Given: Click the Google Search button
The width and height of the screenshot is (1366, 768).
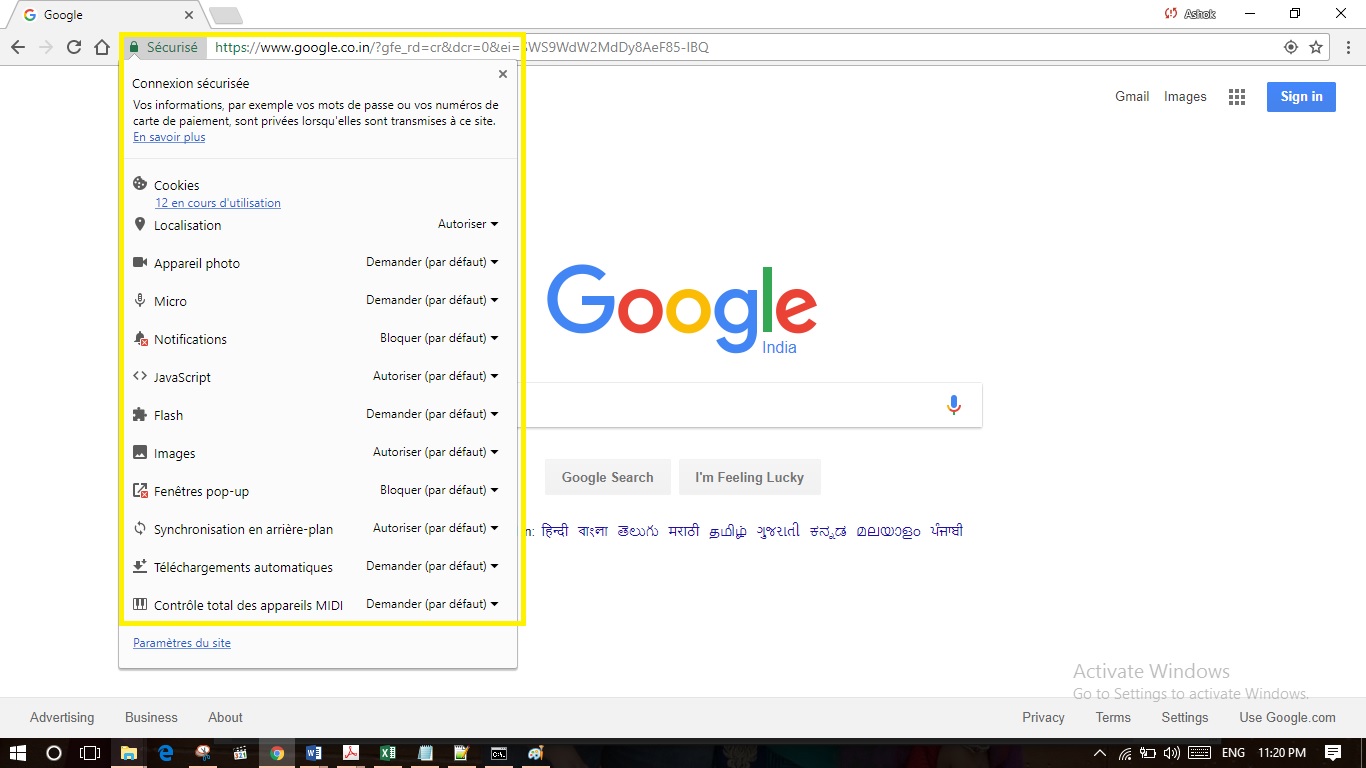Looking at the screenshot, I should point(607,477).
